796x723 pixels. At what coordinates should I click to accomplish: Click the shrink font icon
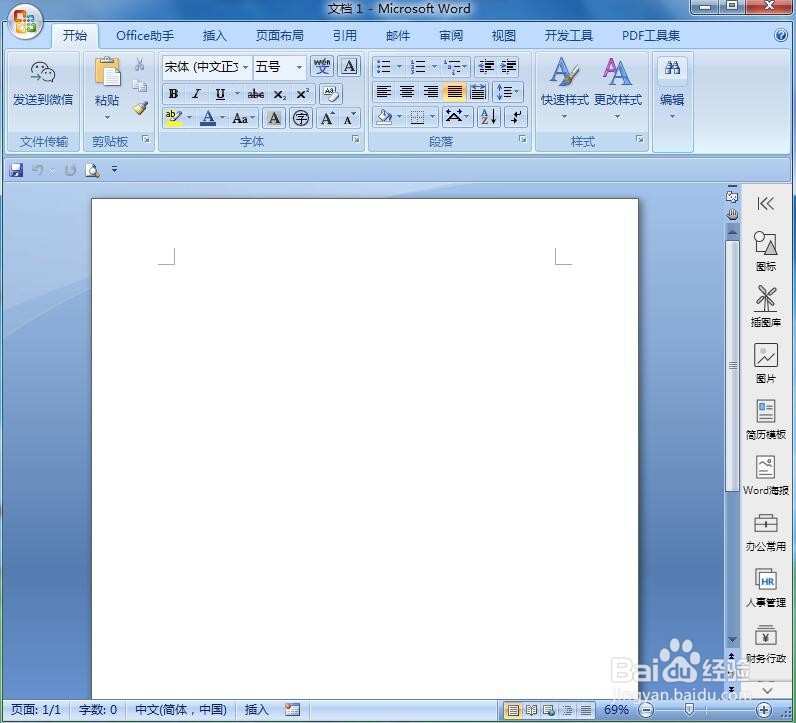point(349,119)
